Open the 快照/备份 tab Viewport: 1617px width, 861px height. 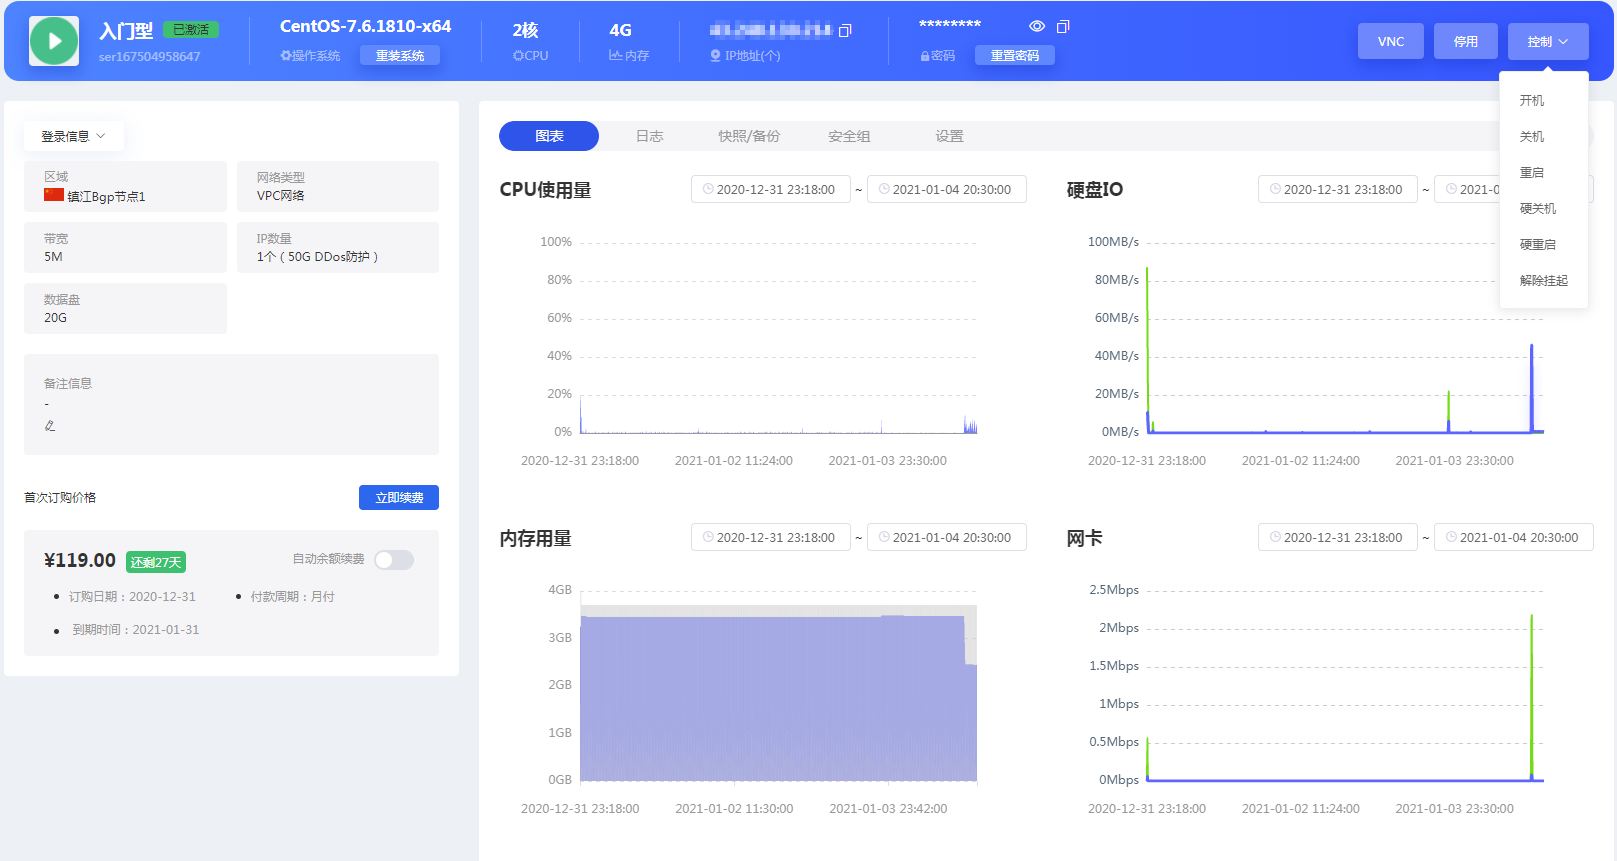coord(749,136)
